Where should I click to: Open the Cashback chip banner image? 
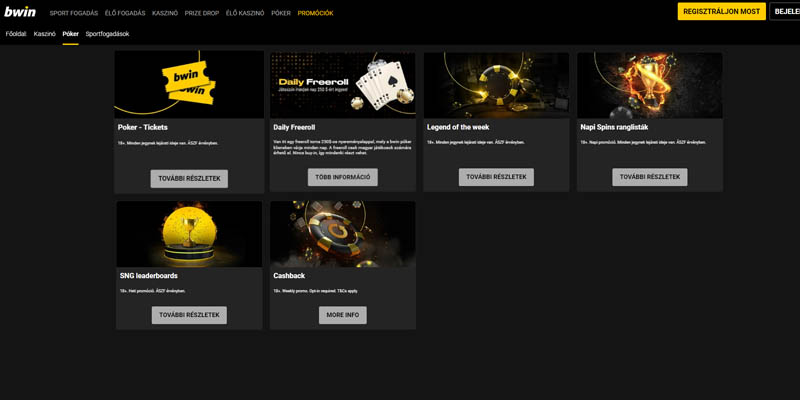pos(343,234)
